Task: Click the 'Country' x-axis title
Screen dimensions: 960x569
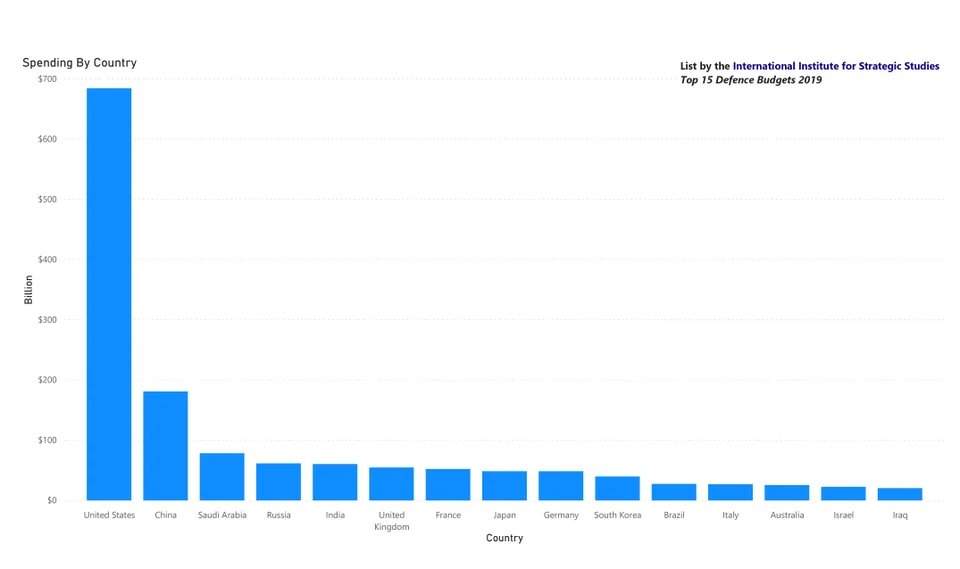Action: pos(504,538)
